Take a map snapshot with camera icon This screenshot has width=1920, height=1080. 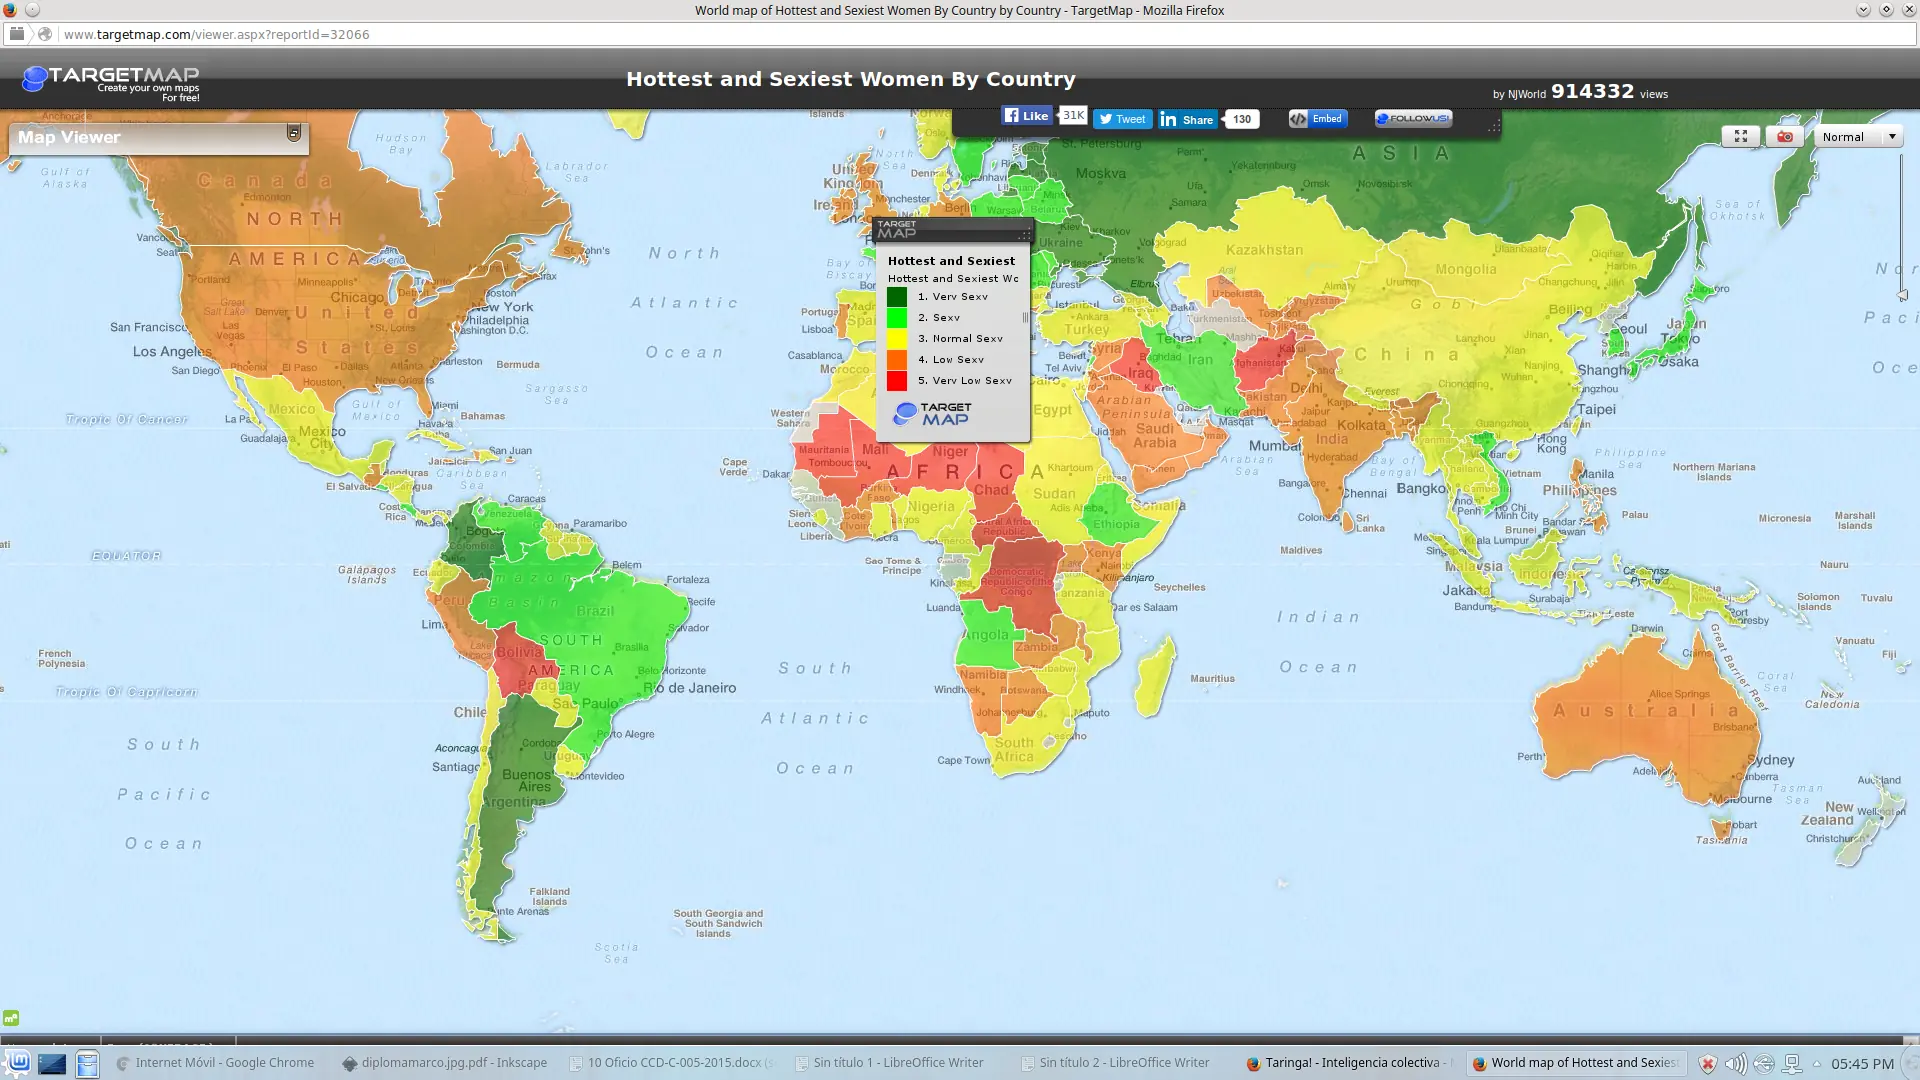tap(1785, 137)
